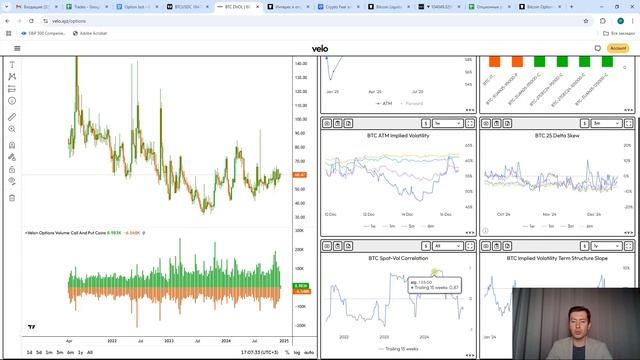Select the Patterns drawing tool in chart sidebar
Viewport: 640px width, 360px height.
click(12, 77)
